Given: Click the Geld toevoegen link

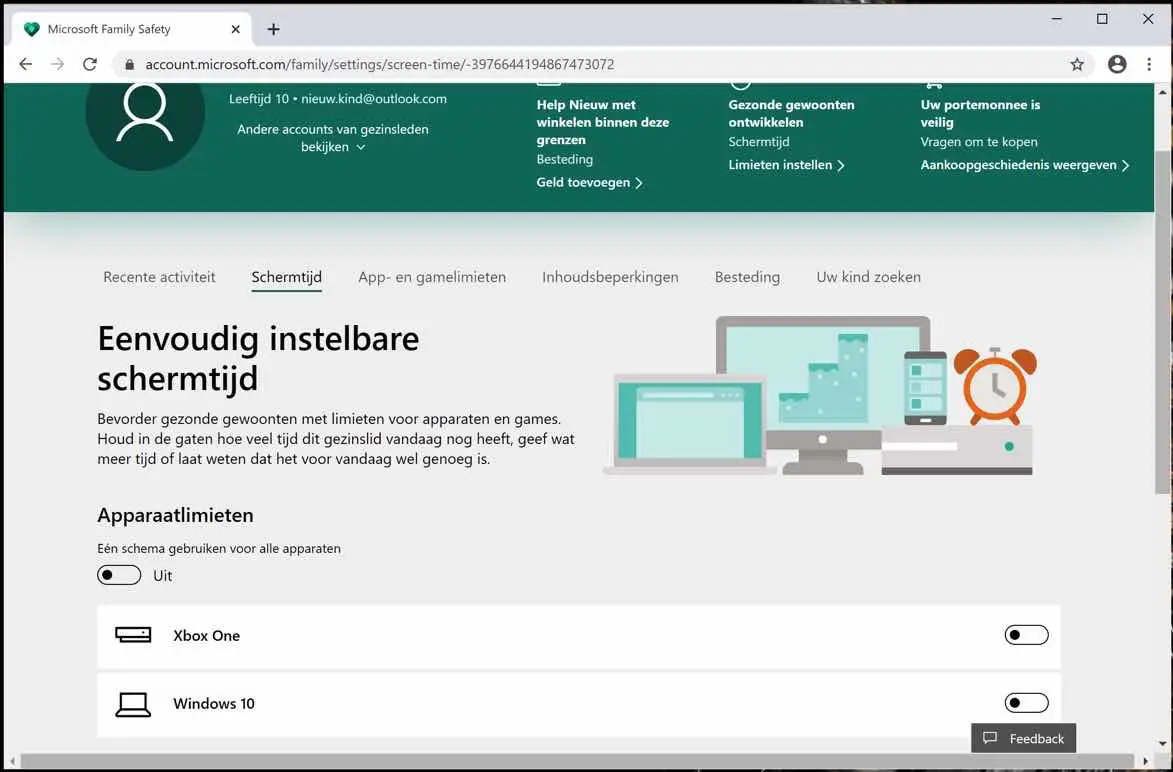Looking at the screenshot, I should (589, 183).
